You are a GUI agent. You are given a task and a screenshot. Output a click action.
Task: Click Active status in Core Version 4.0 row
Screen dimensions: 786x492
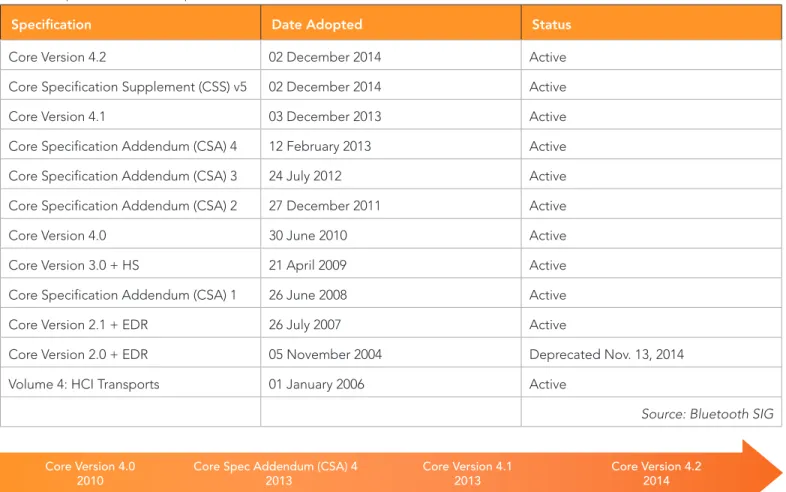[x=548, y=235]
